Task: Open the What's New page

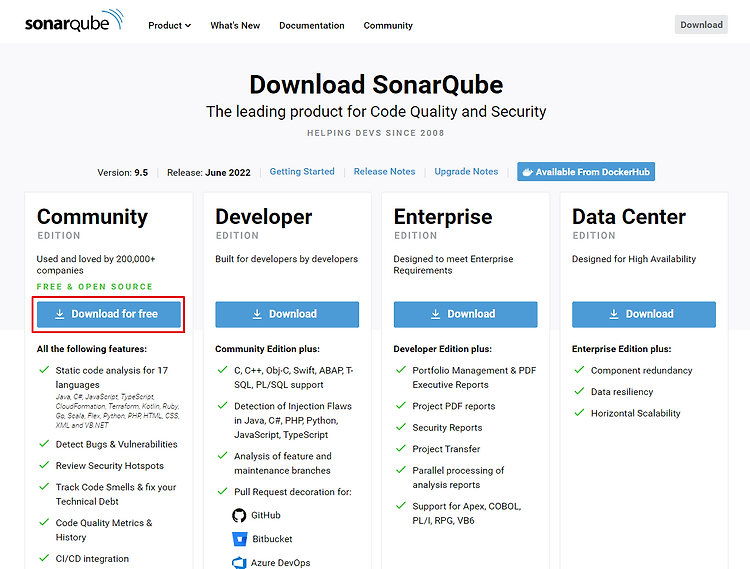Action: coord(235,25)
